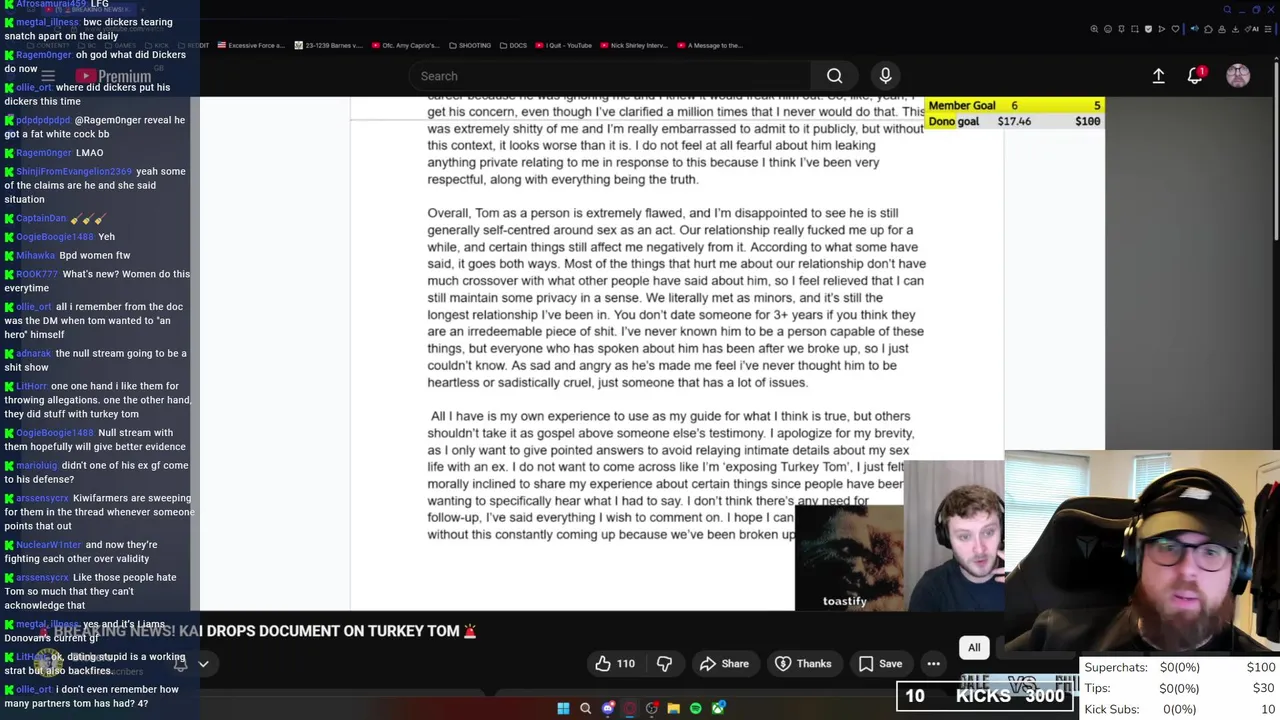The image size is (1280, 720).
Task: Activate voice search microphone icon
Action: (885, 76)
